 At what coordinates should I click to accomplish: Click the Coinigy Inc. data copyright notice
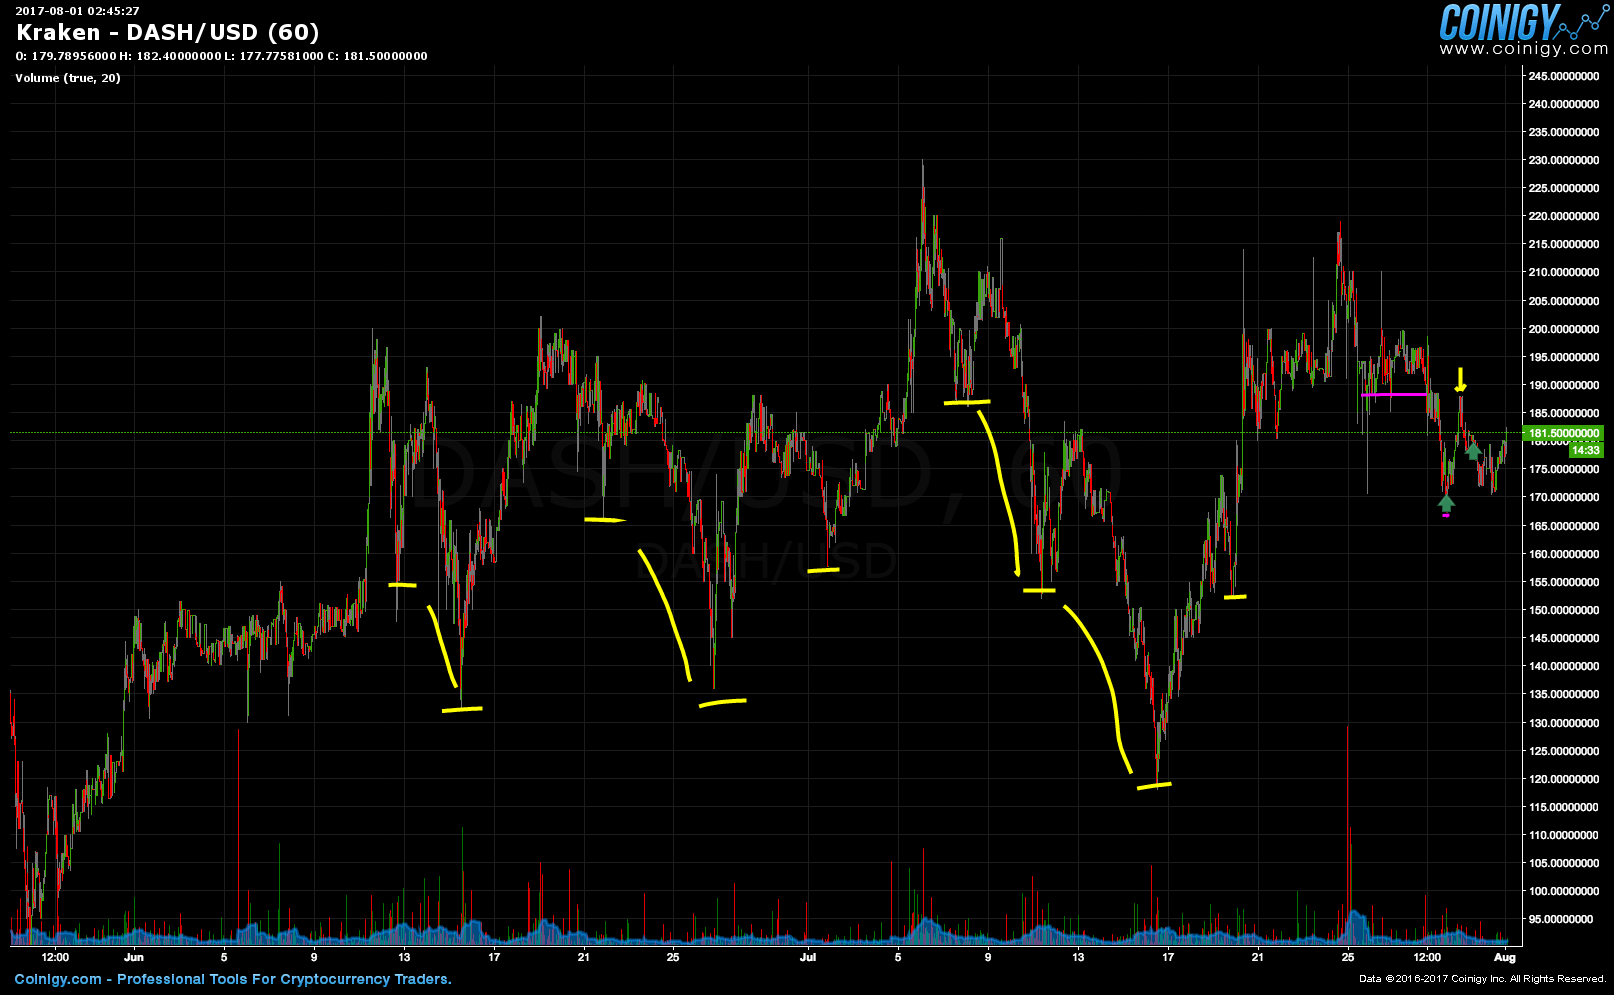tap(1482, 979)
